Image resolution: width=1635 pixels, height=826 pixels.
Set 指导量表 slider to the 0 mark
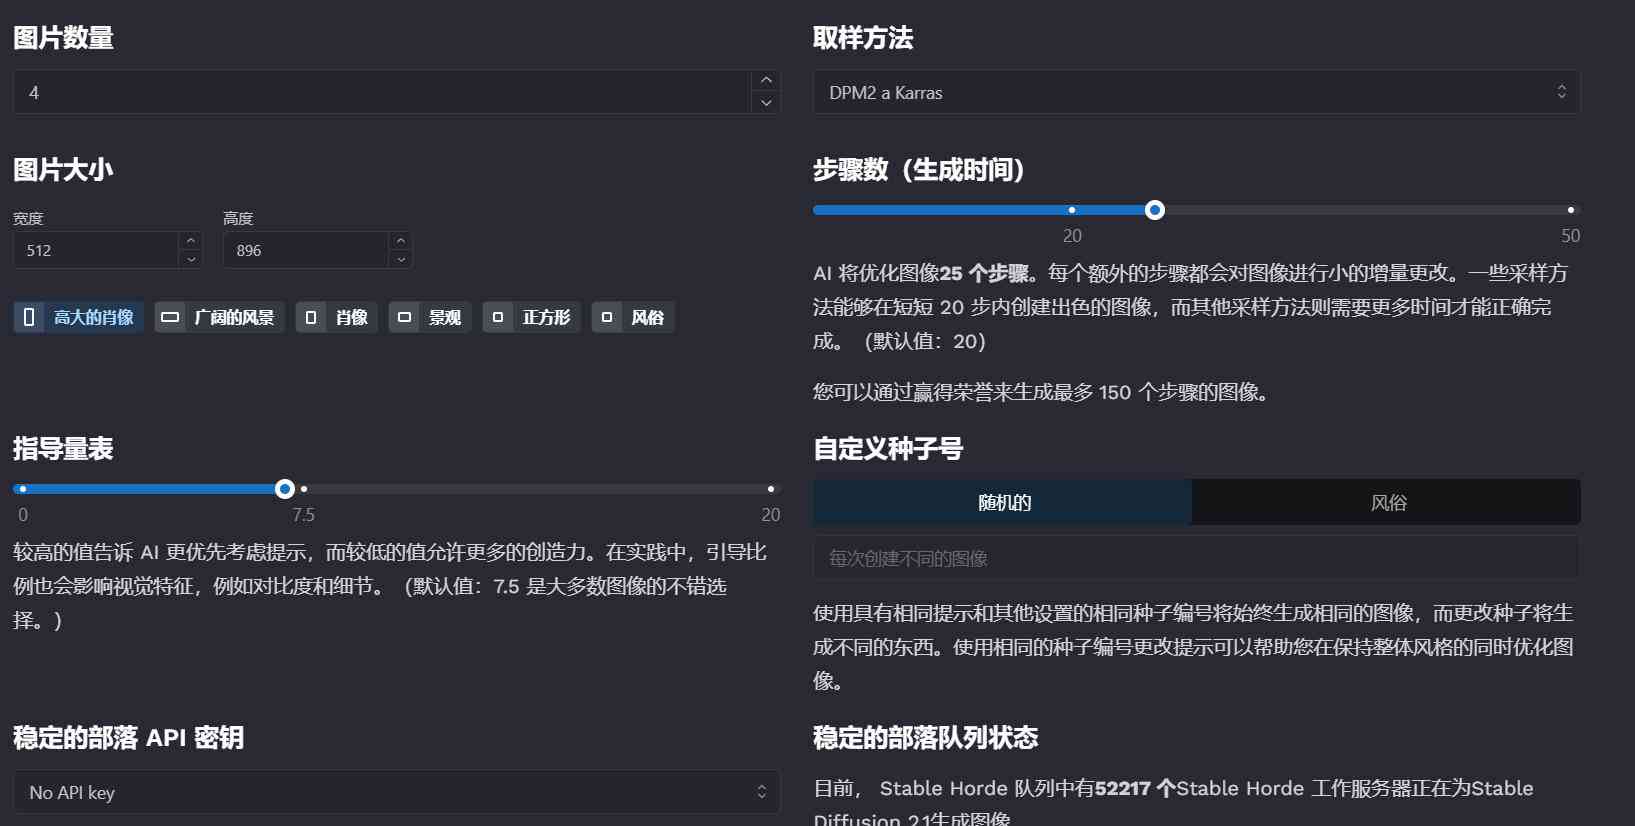(x=23, y=489)
